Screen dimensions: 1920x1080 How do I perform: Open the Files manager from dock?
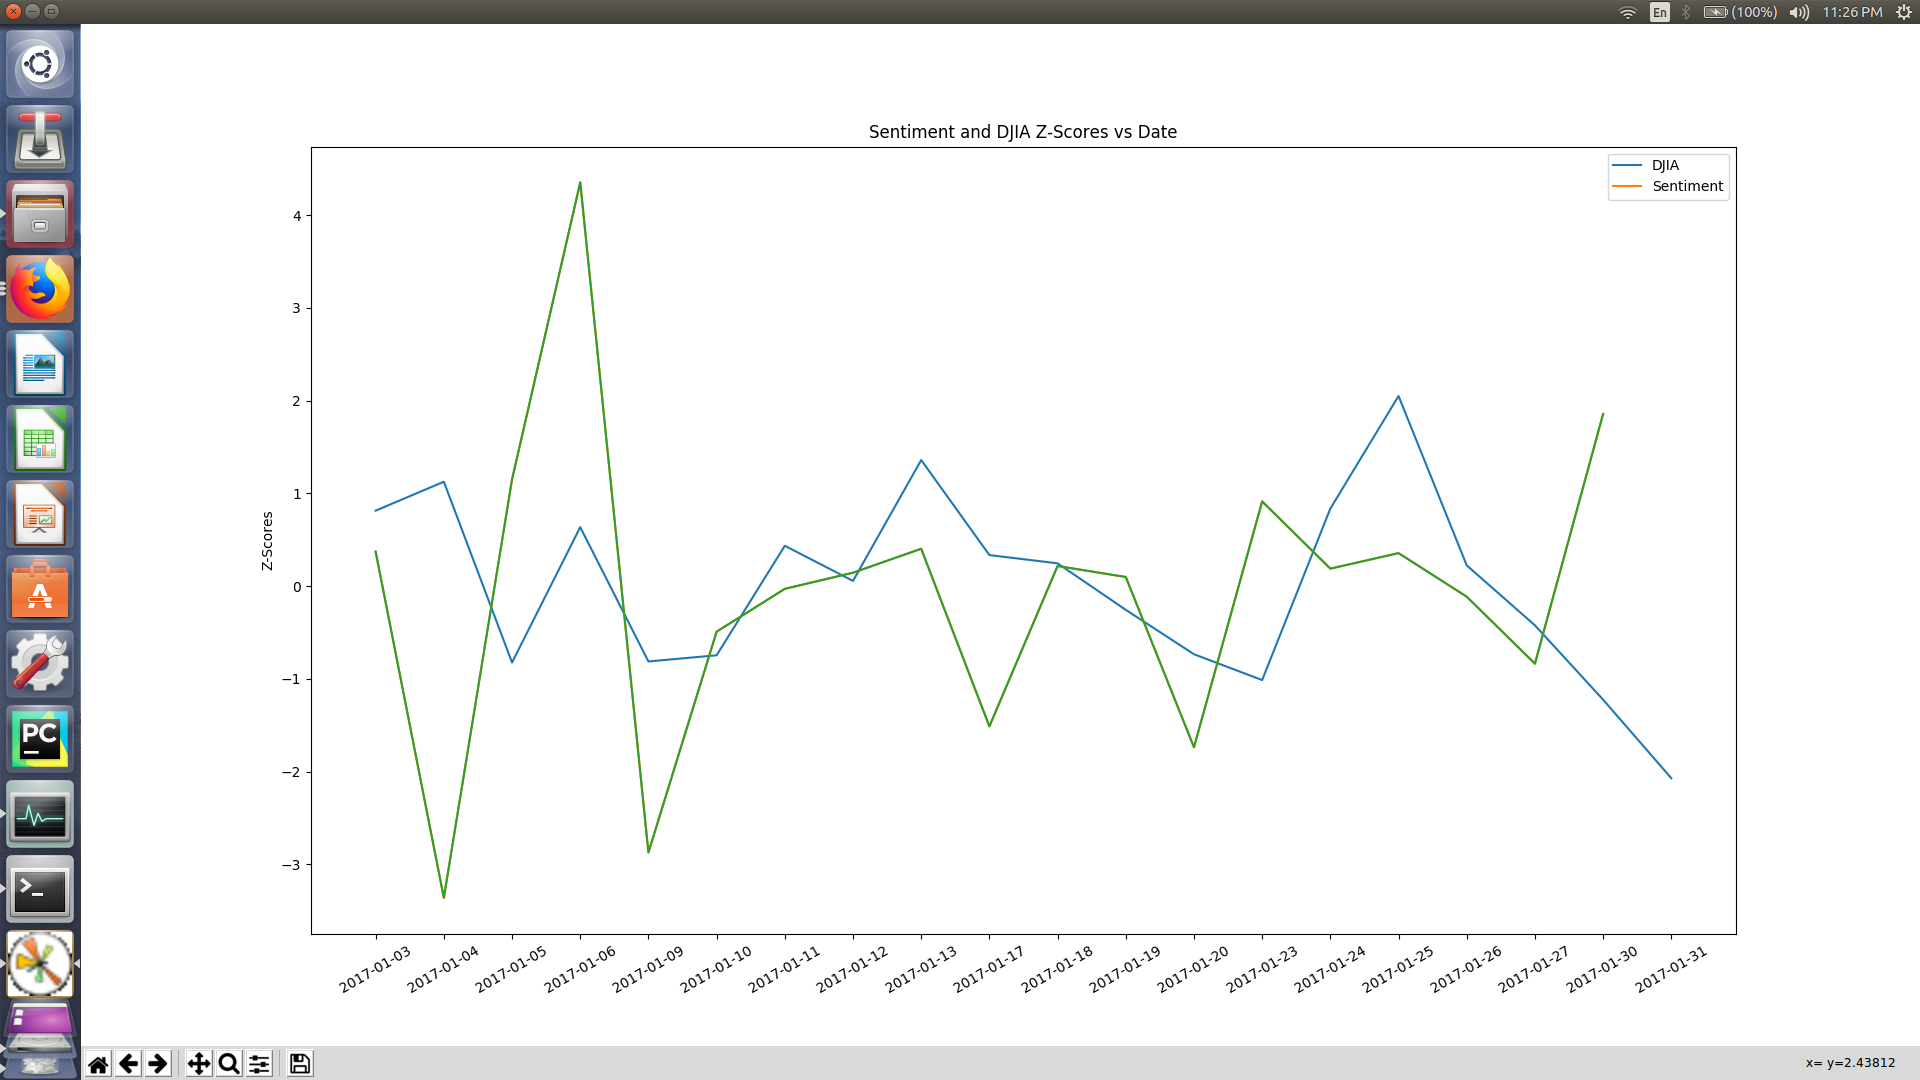pos(40,215)
